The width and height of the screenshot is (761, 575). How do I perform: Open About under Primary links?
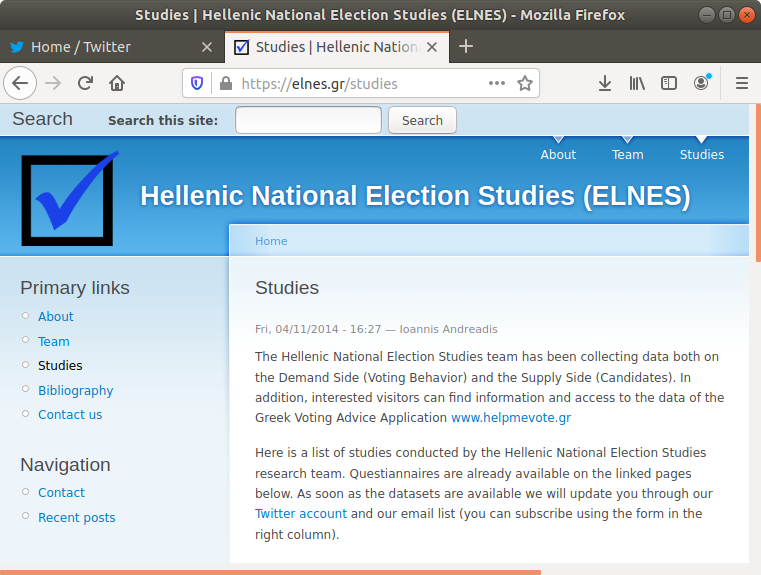56,316
